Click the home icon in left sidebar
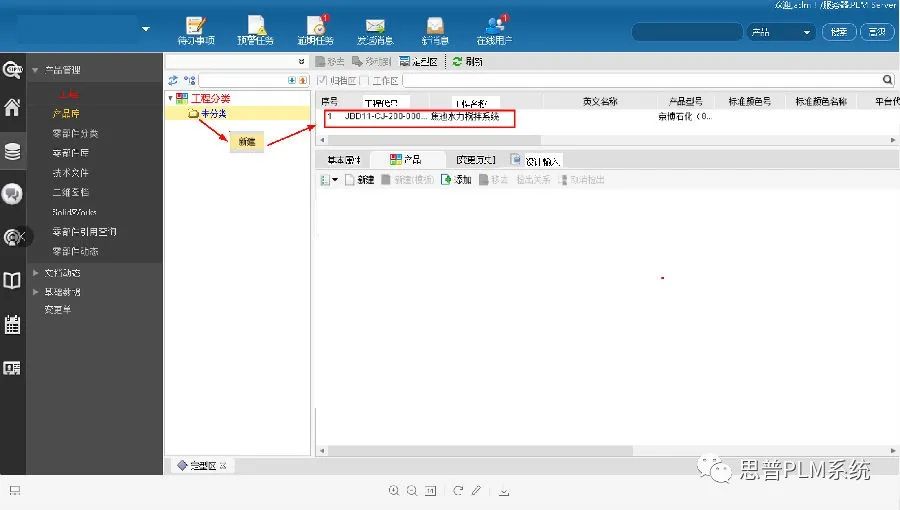Image resolution: width=900 pixels, height=510 pixels. (x=12, y=108)
